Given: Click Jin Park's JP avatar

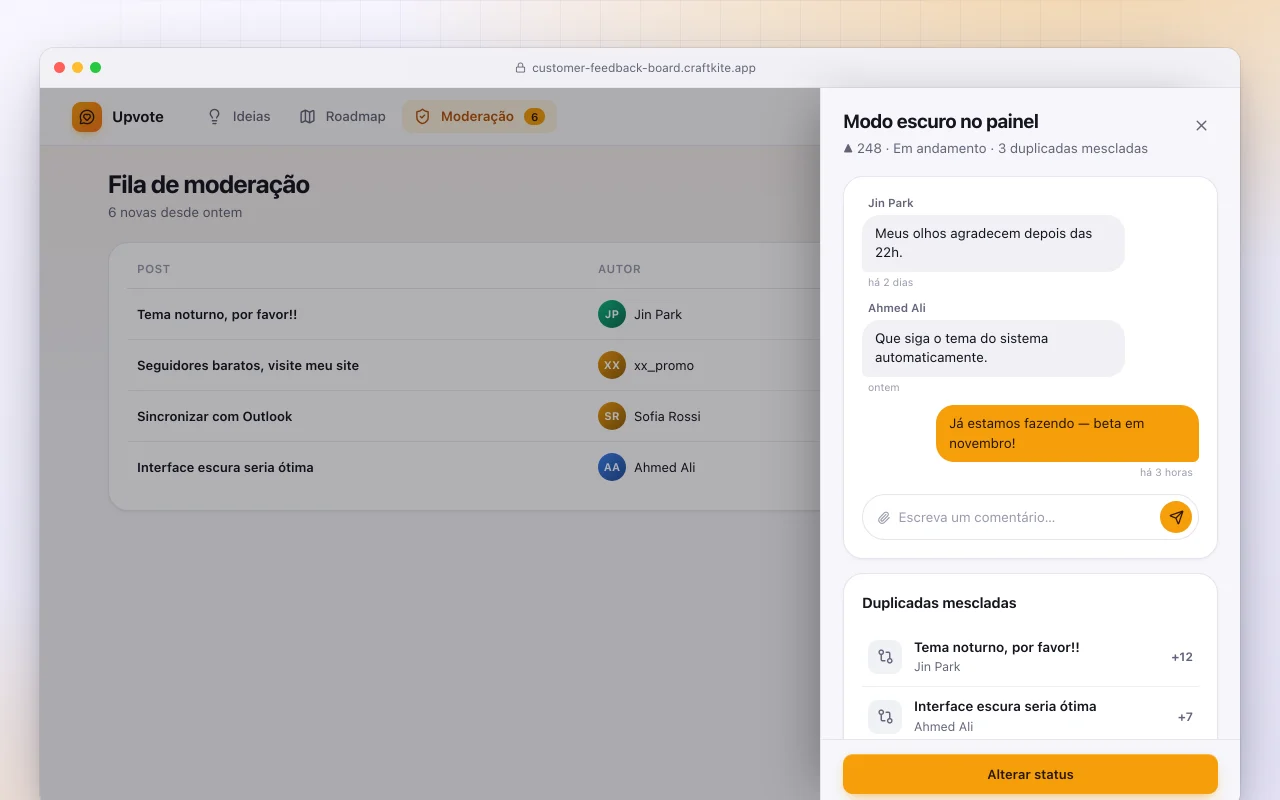Looking at the screenshot, I should coord(612,314).
